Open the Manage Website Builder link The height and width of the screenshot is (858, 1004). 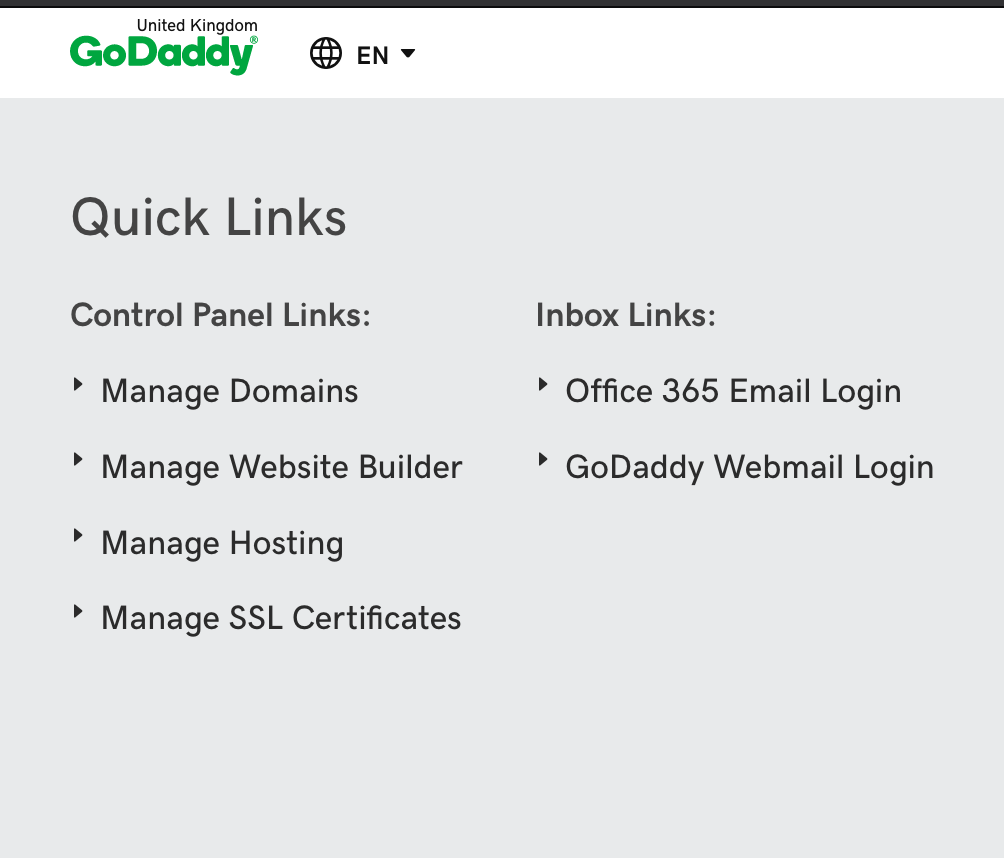[282, 467]
